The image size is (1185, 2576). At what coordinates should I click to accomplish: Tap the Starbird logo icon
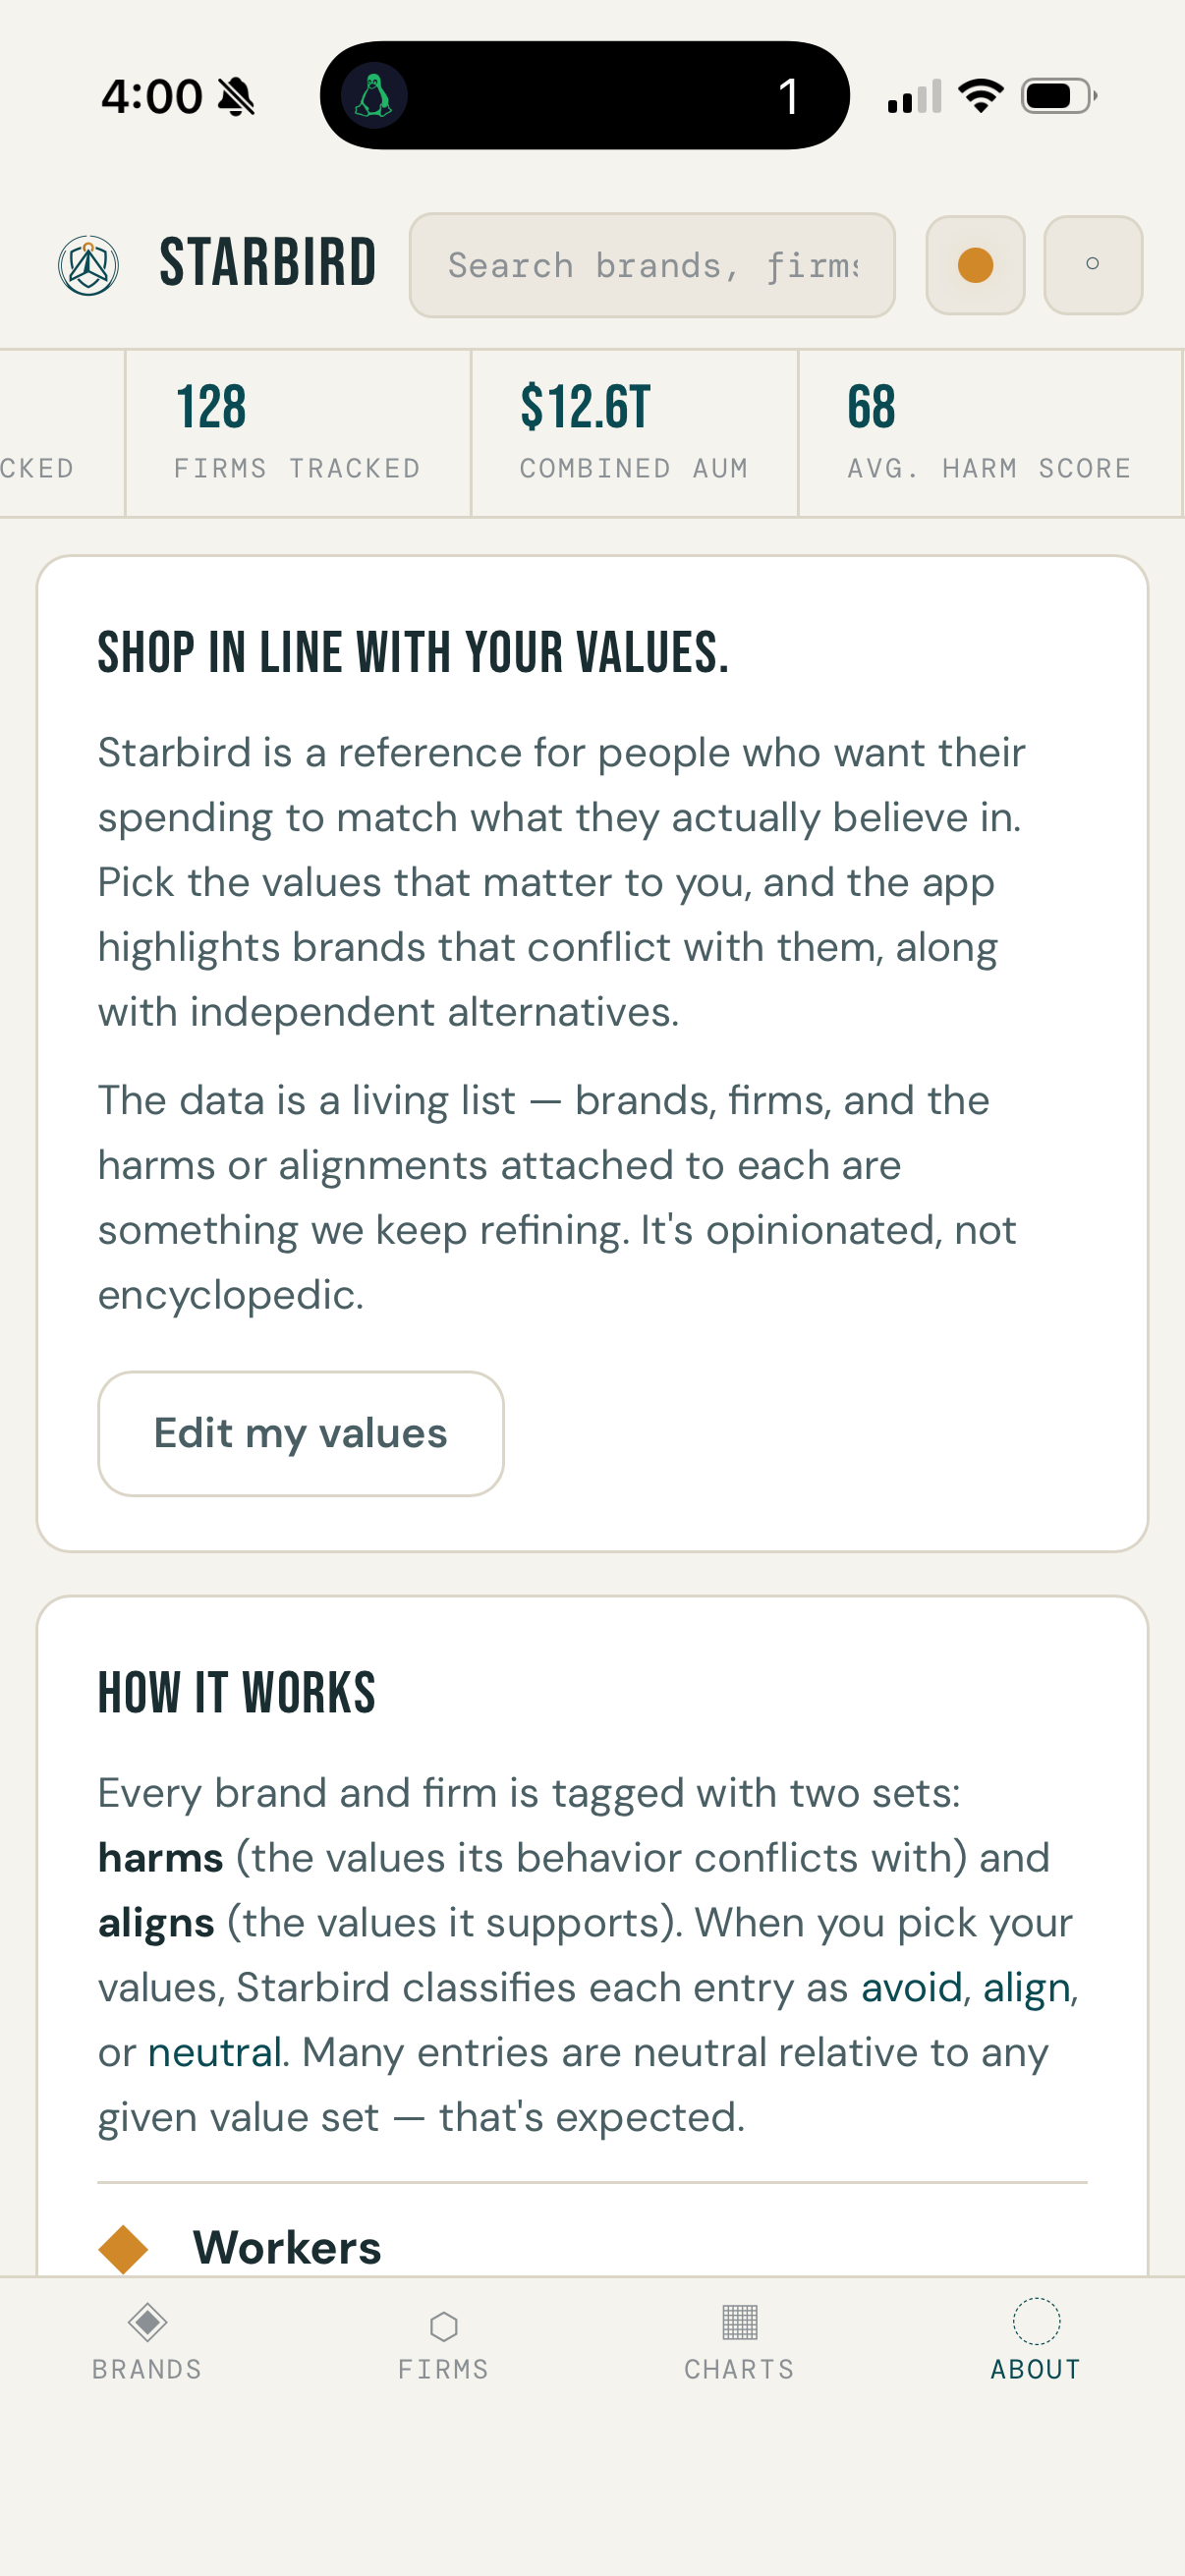click(89, 265)
